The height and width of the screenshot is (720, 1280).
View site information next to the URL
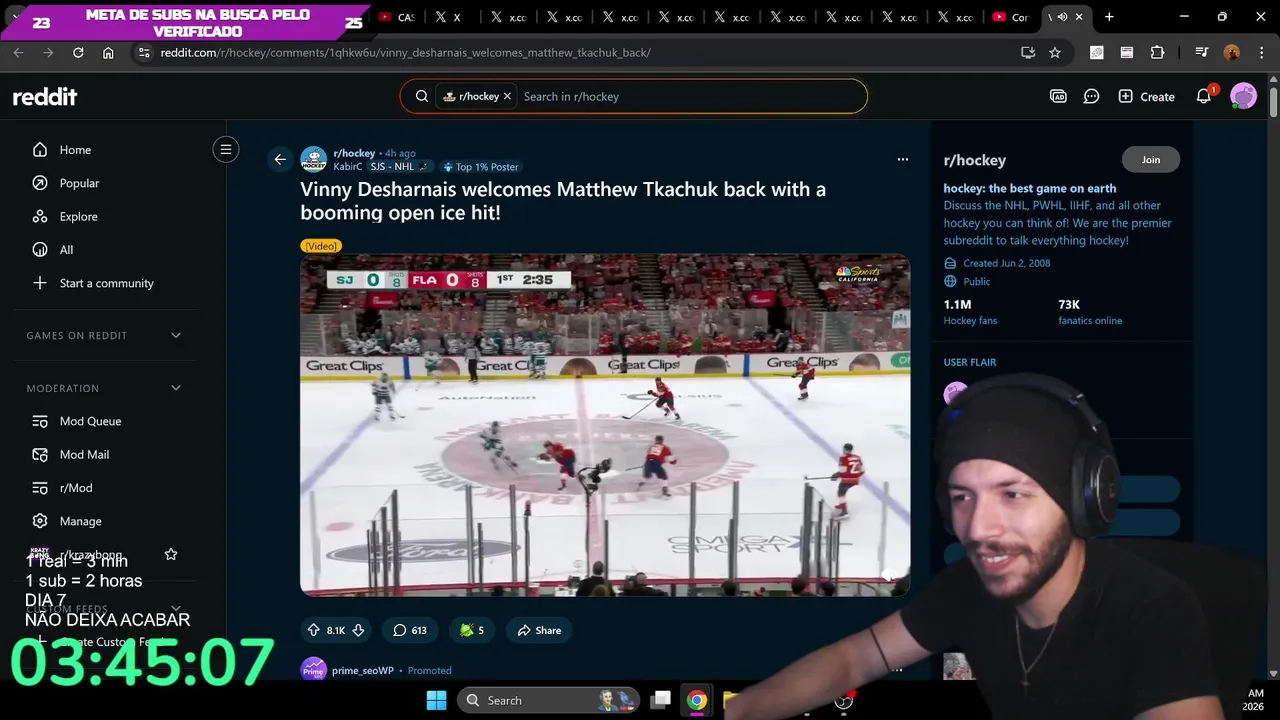tap(144, 52)
